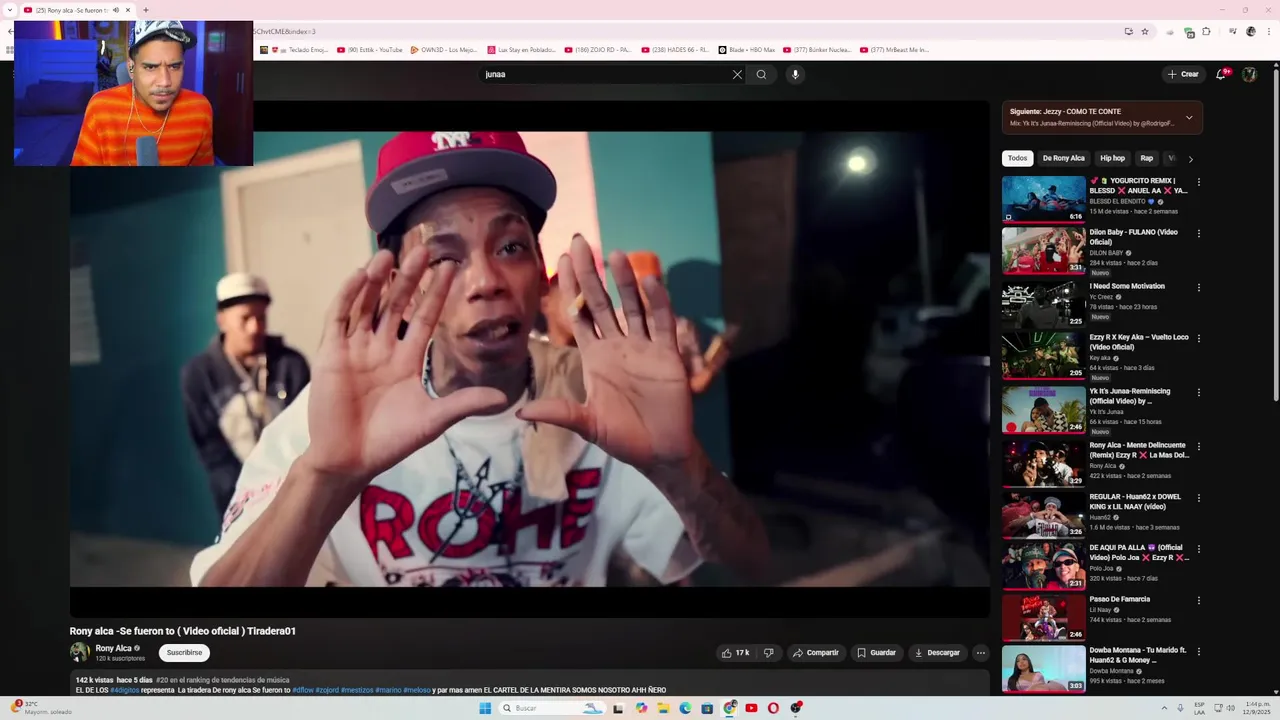
Task: Open Blade HBO Max bookmark
Action: pyautogui.click(x=747, y=50)
